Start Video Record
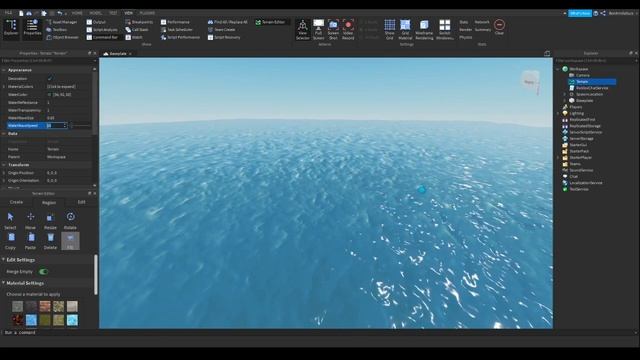 click(348, 29)
